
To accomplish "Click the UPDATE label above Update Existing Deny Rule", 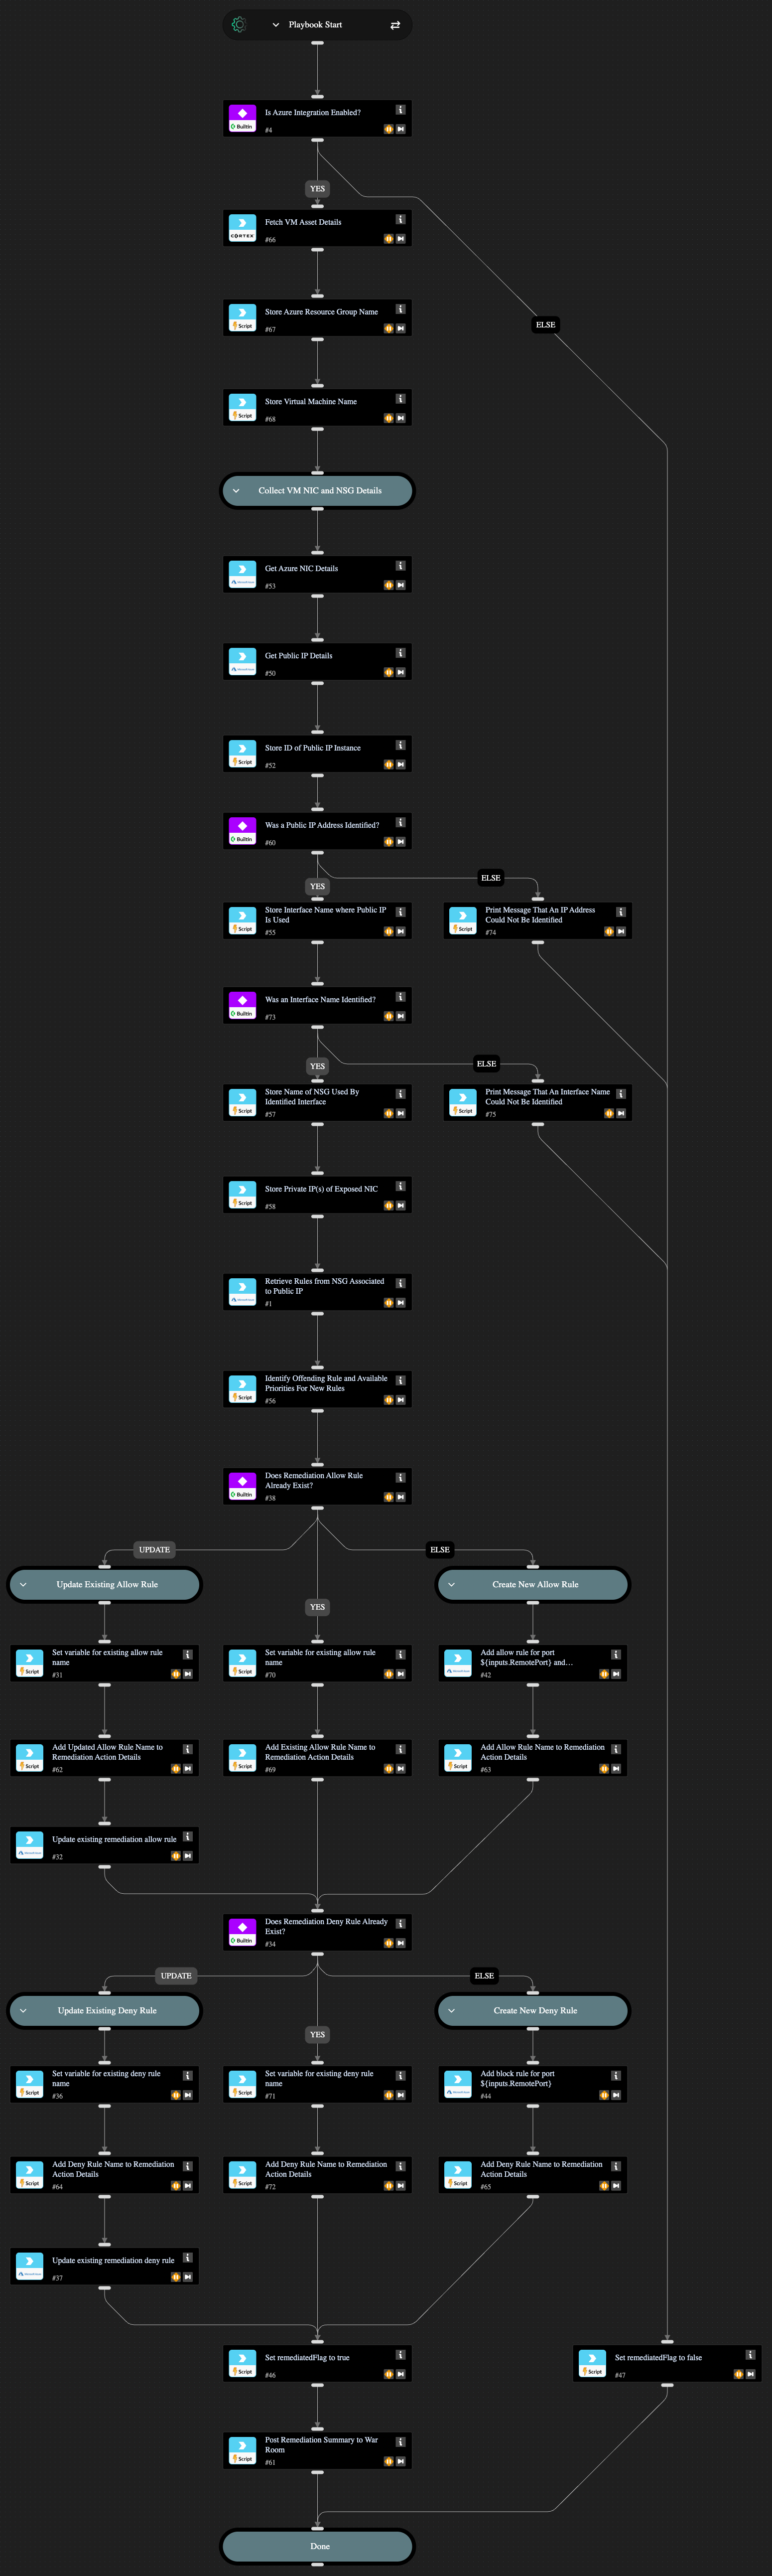I will 176,1976.
